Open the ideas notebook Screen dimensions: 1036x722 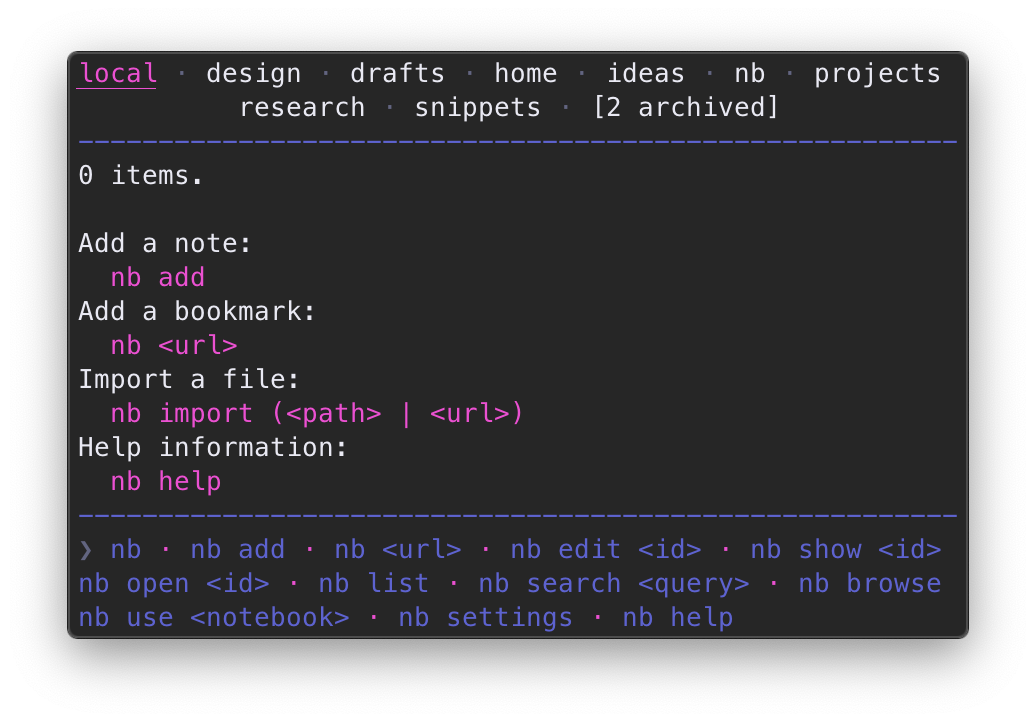(645, 72)
